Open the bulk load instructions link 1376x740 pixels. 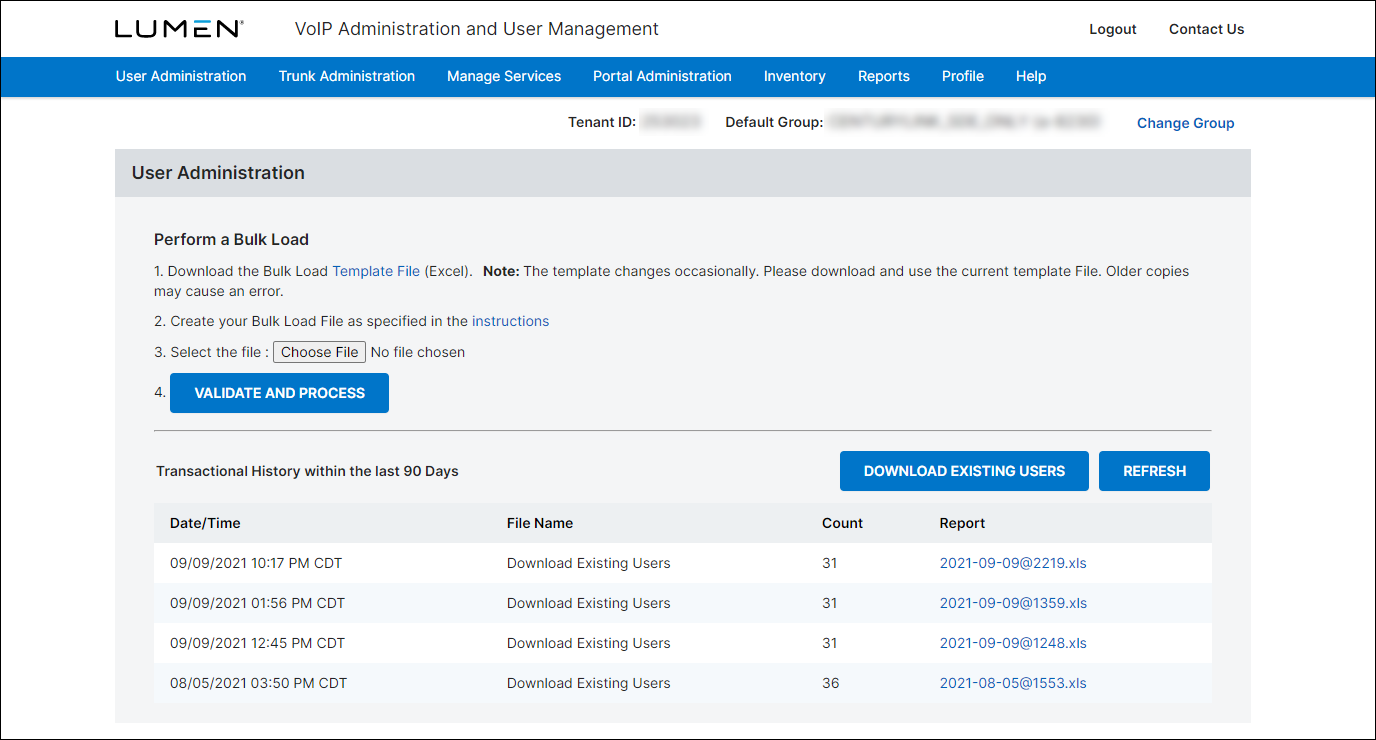tap(510, 321)
